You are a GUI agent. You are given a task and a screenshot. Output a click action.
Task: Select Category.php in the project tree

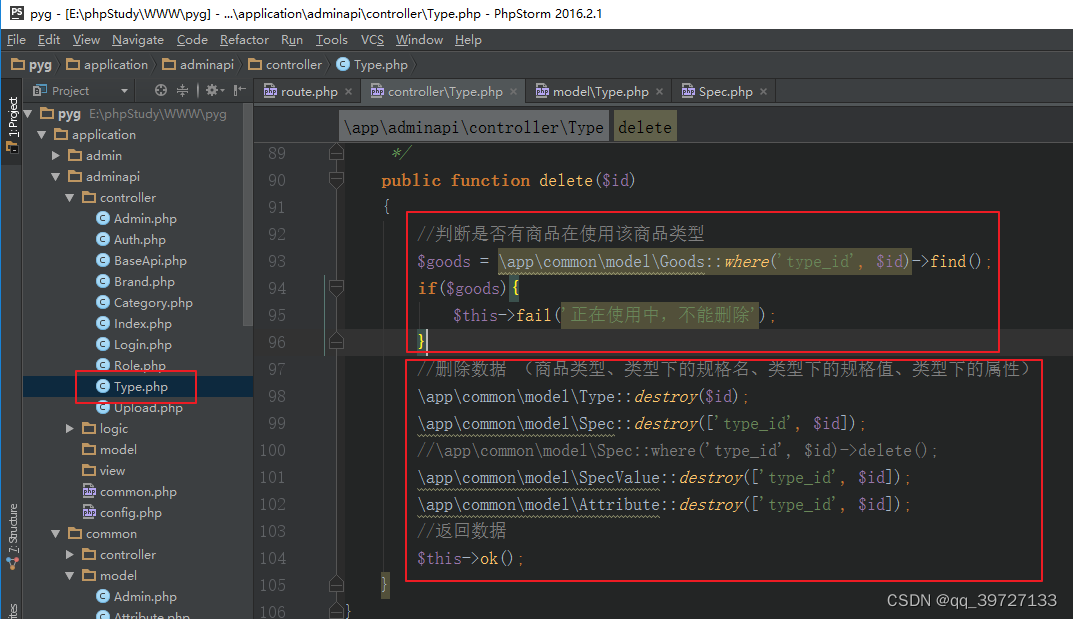point(144,302)
